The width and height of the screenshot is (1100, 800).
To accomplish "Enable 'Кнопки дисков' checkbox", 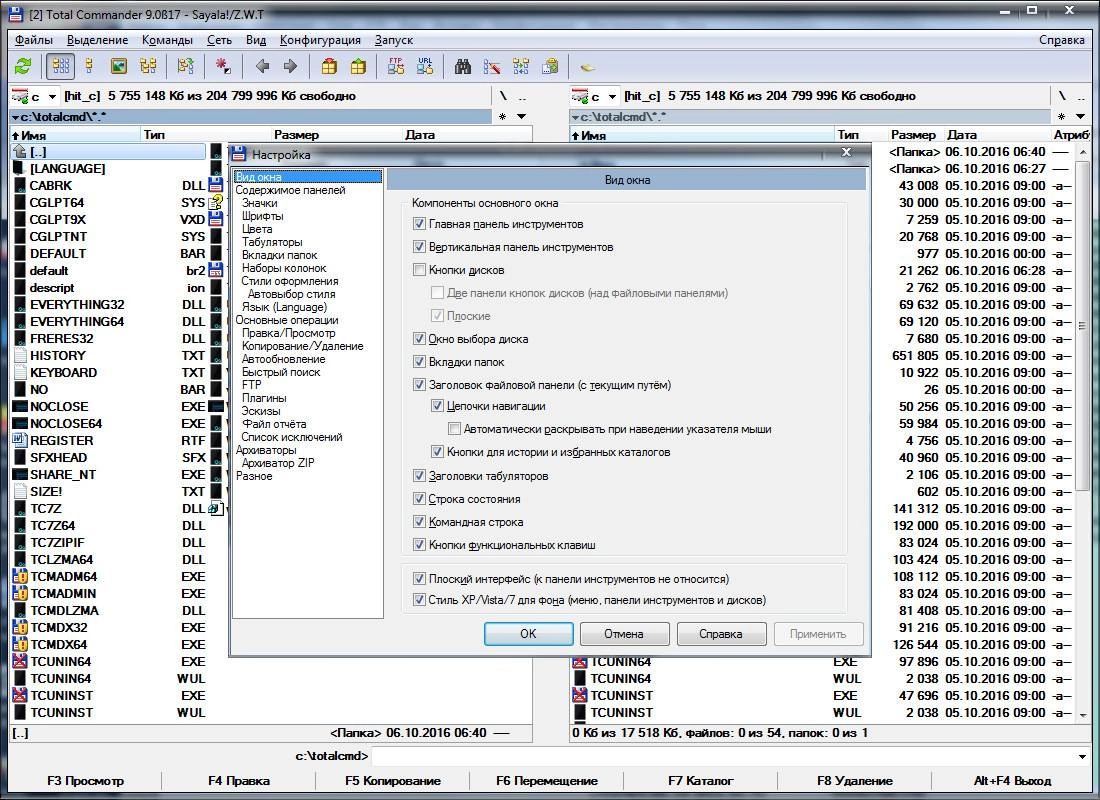I will [419, 270].
